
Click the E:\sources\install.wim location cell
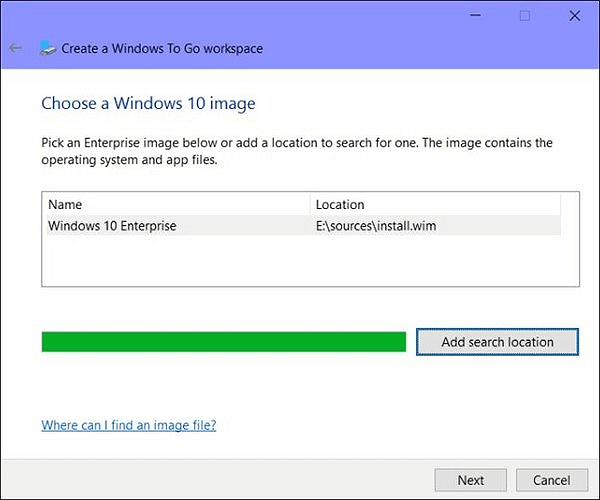click(376, 226)
